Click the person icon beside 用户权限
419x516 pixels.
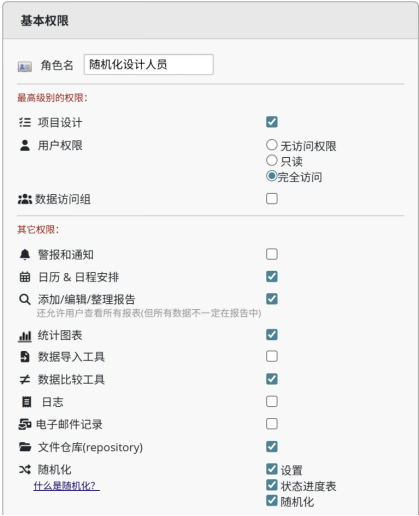(25, 145)
